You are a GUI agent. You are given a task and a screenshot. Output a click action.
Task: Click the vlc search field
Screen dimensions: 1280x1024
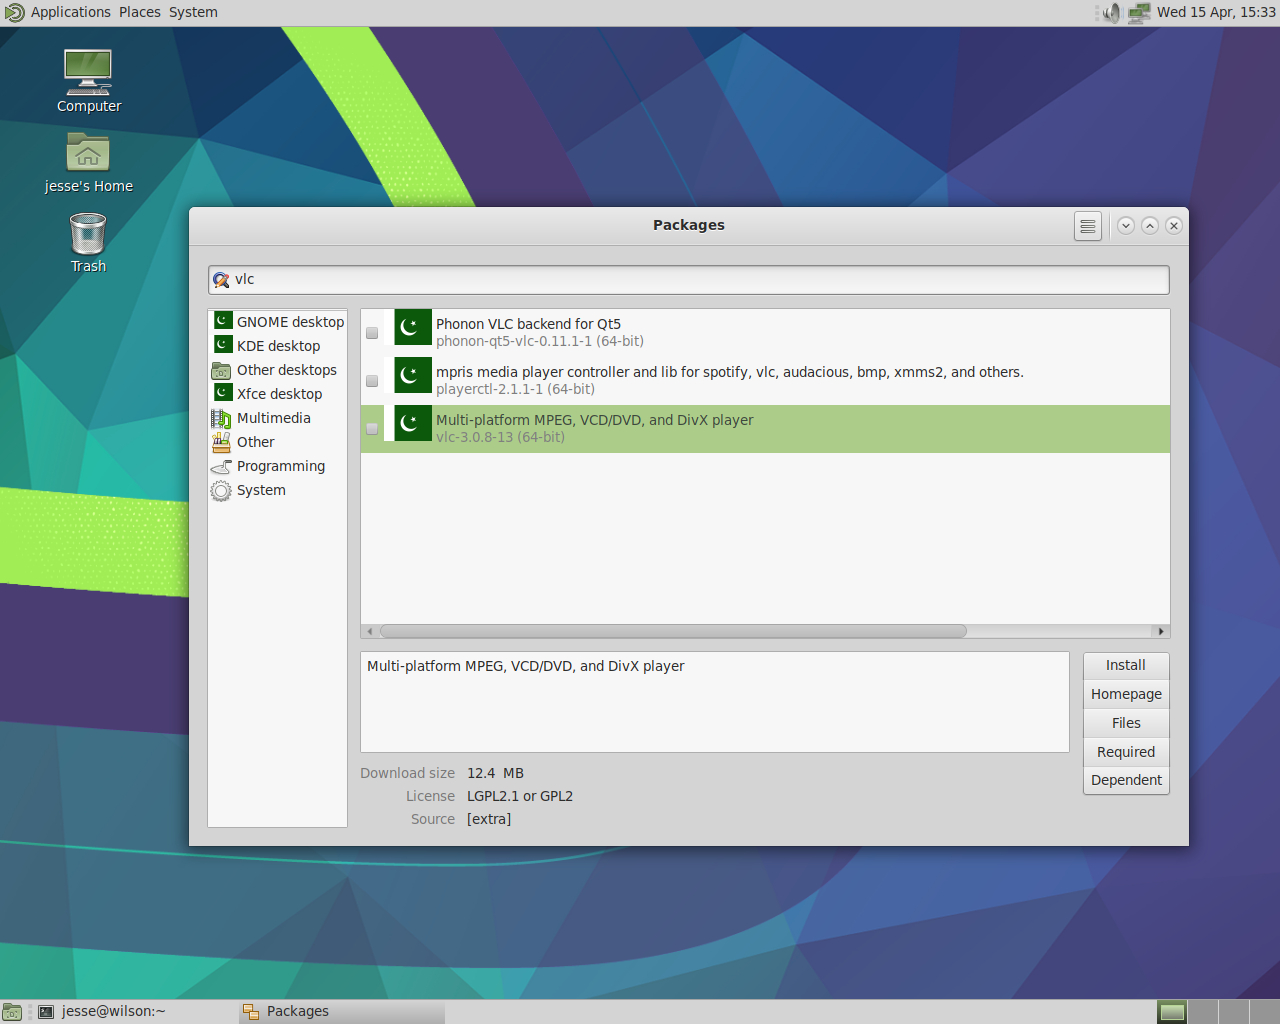coord(689,280)
